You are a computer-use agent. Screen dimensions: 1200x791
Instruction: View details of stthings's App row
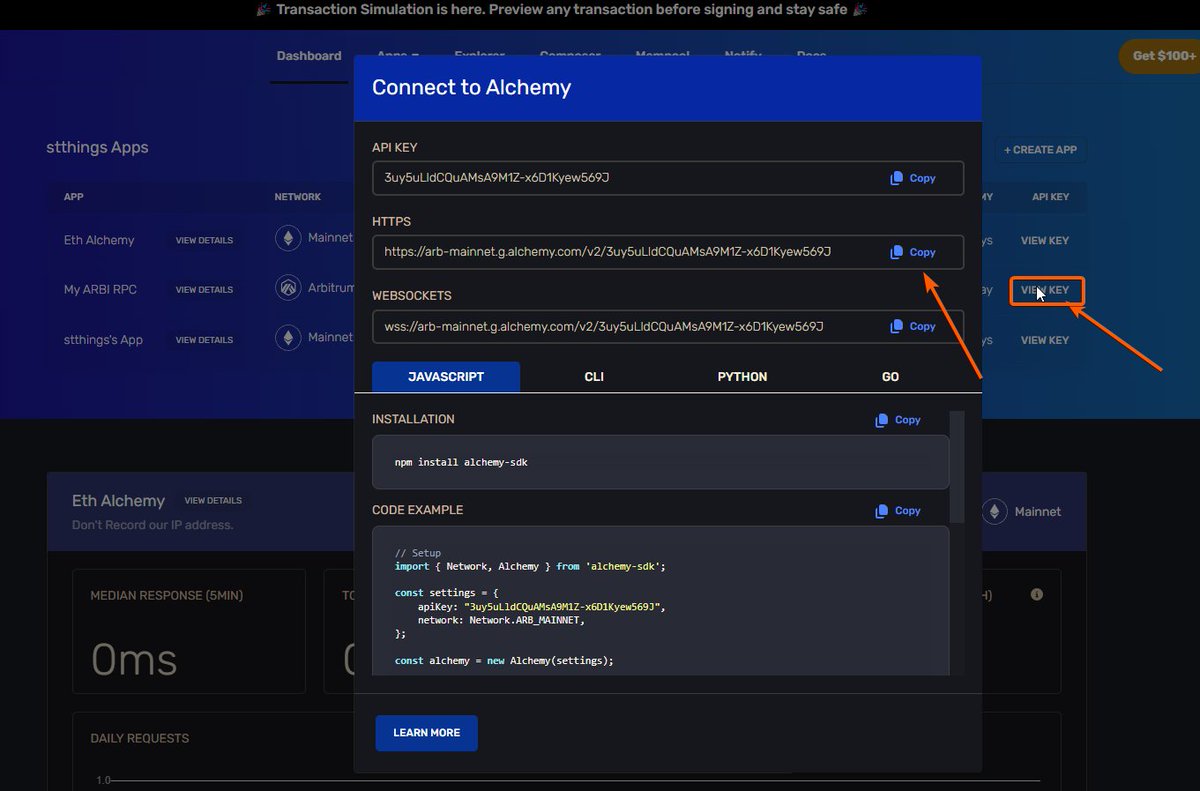[x=204, y=340]
